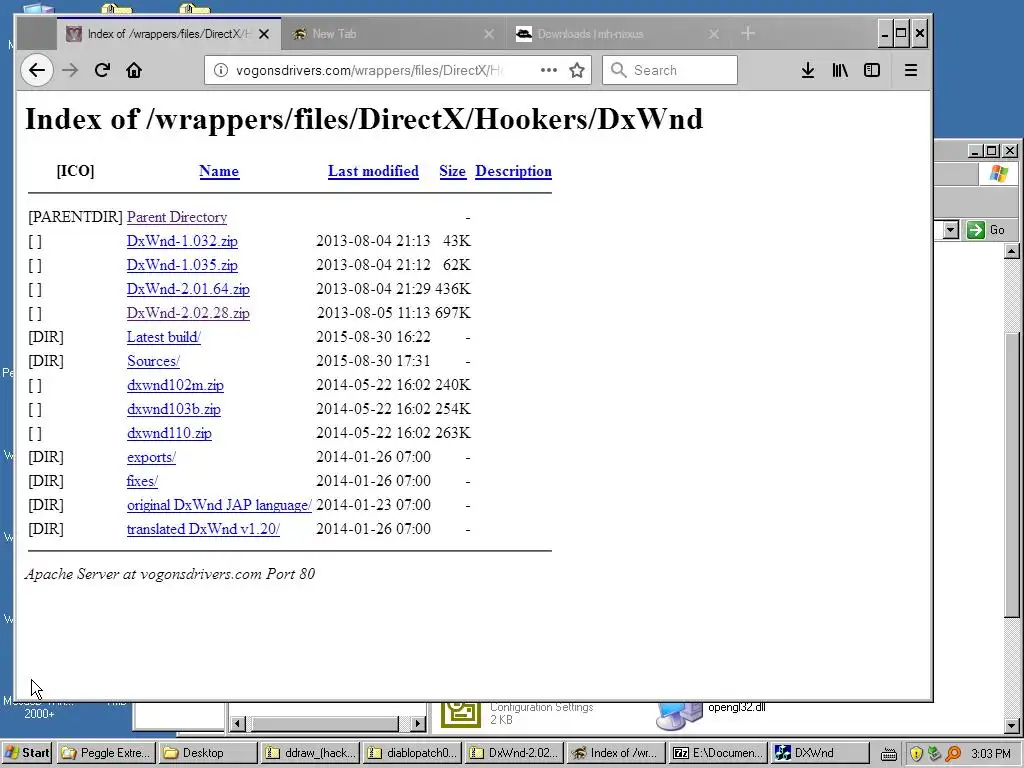Image resolution: width=1024 pixels, height=768 pixels.
Task: Open the Sources/ folder
Action: click(153, 361)
